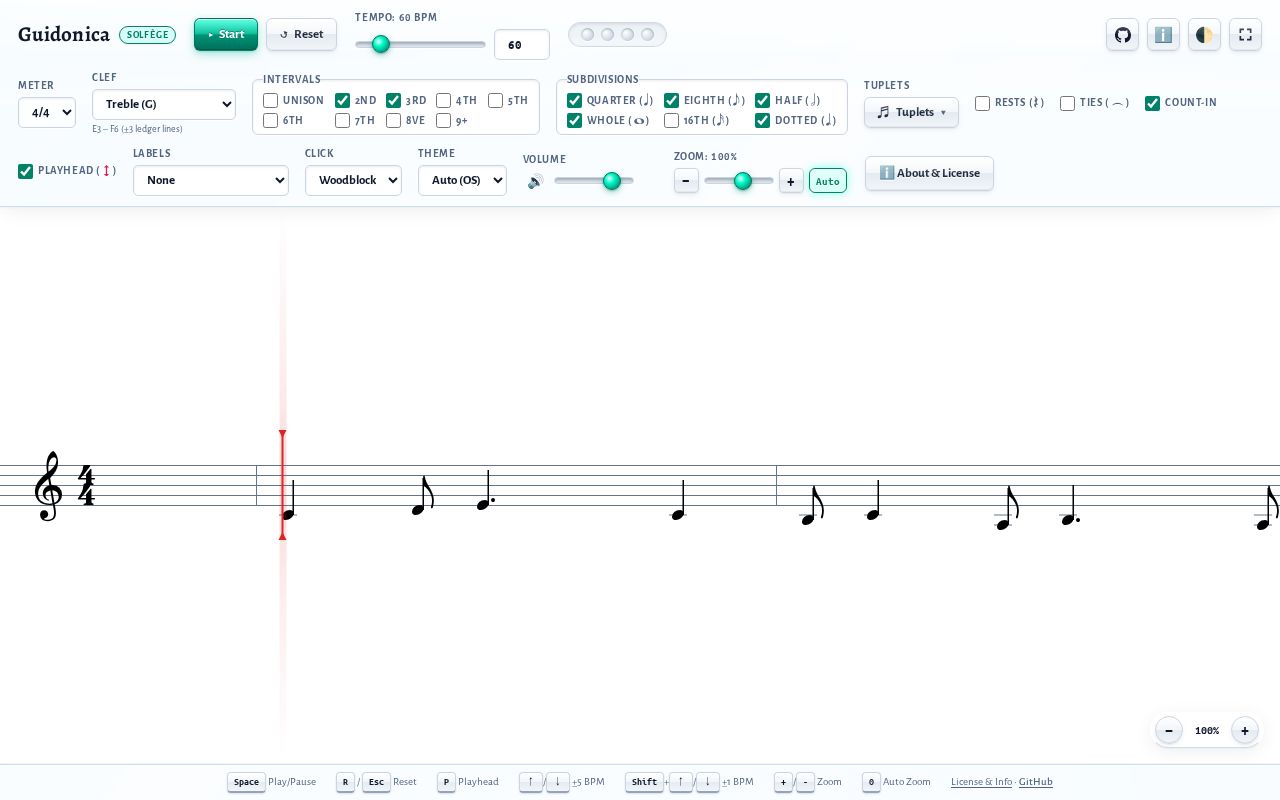Uncheck the 3rd interval

[394, 100]
